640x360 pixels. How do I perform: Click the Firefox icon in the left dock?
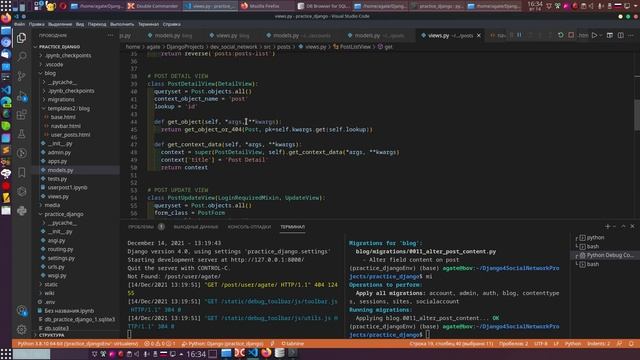(6, 18)
